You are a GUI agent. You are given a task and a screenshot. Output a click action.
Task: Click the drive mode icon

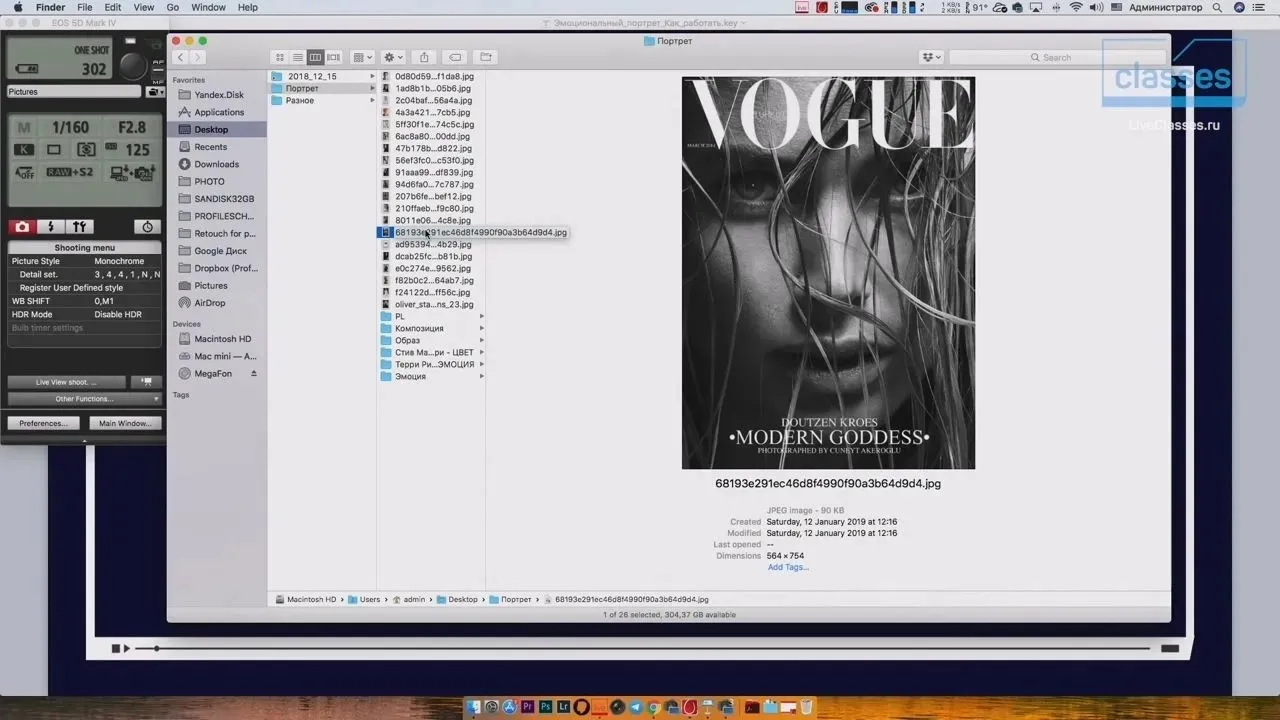54,150
